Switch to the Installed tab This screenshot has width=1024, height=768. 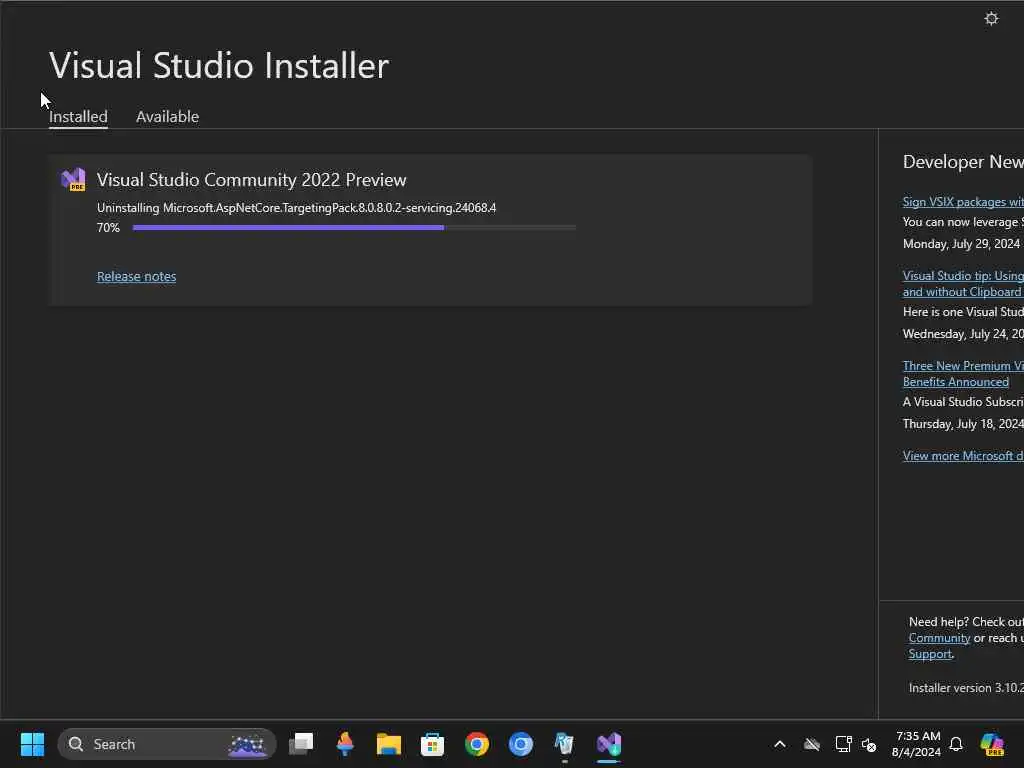(78, 116)
